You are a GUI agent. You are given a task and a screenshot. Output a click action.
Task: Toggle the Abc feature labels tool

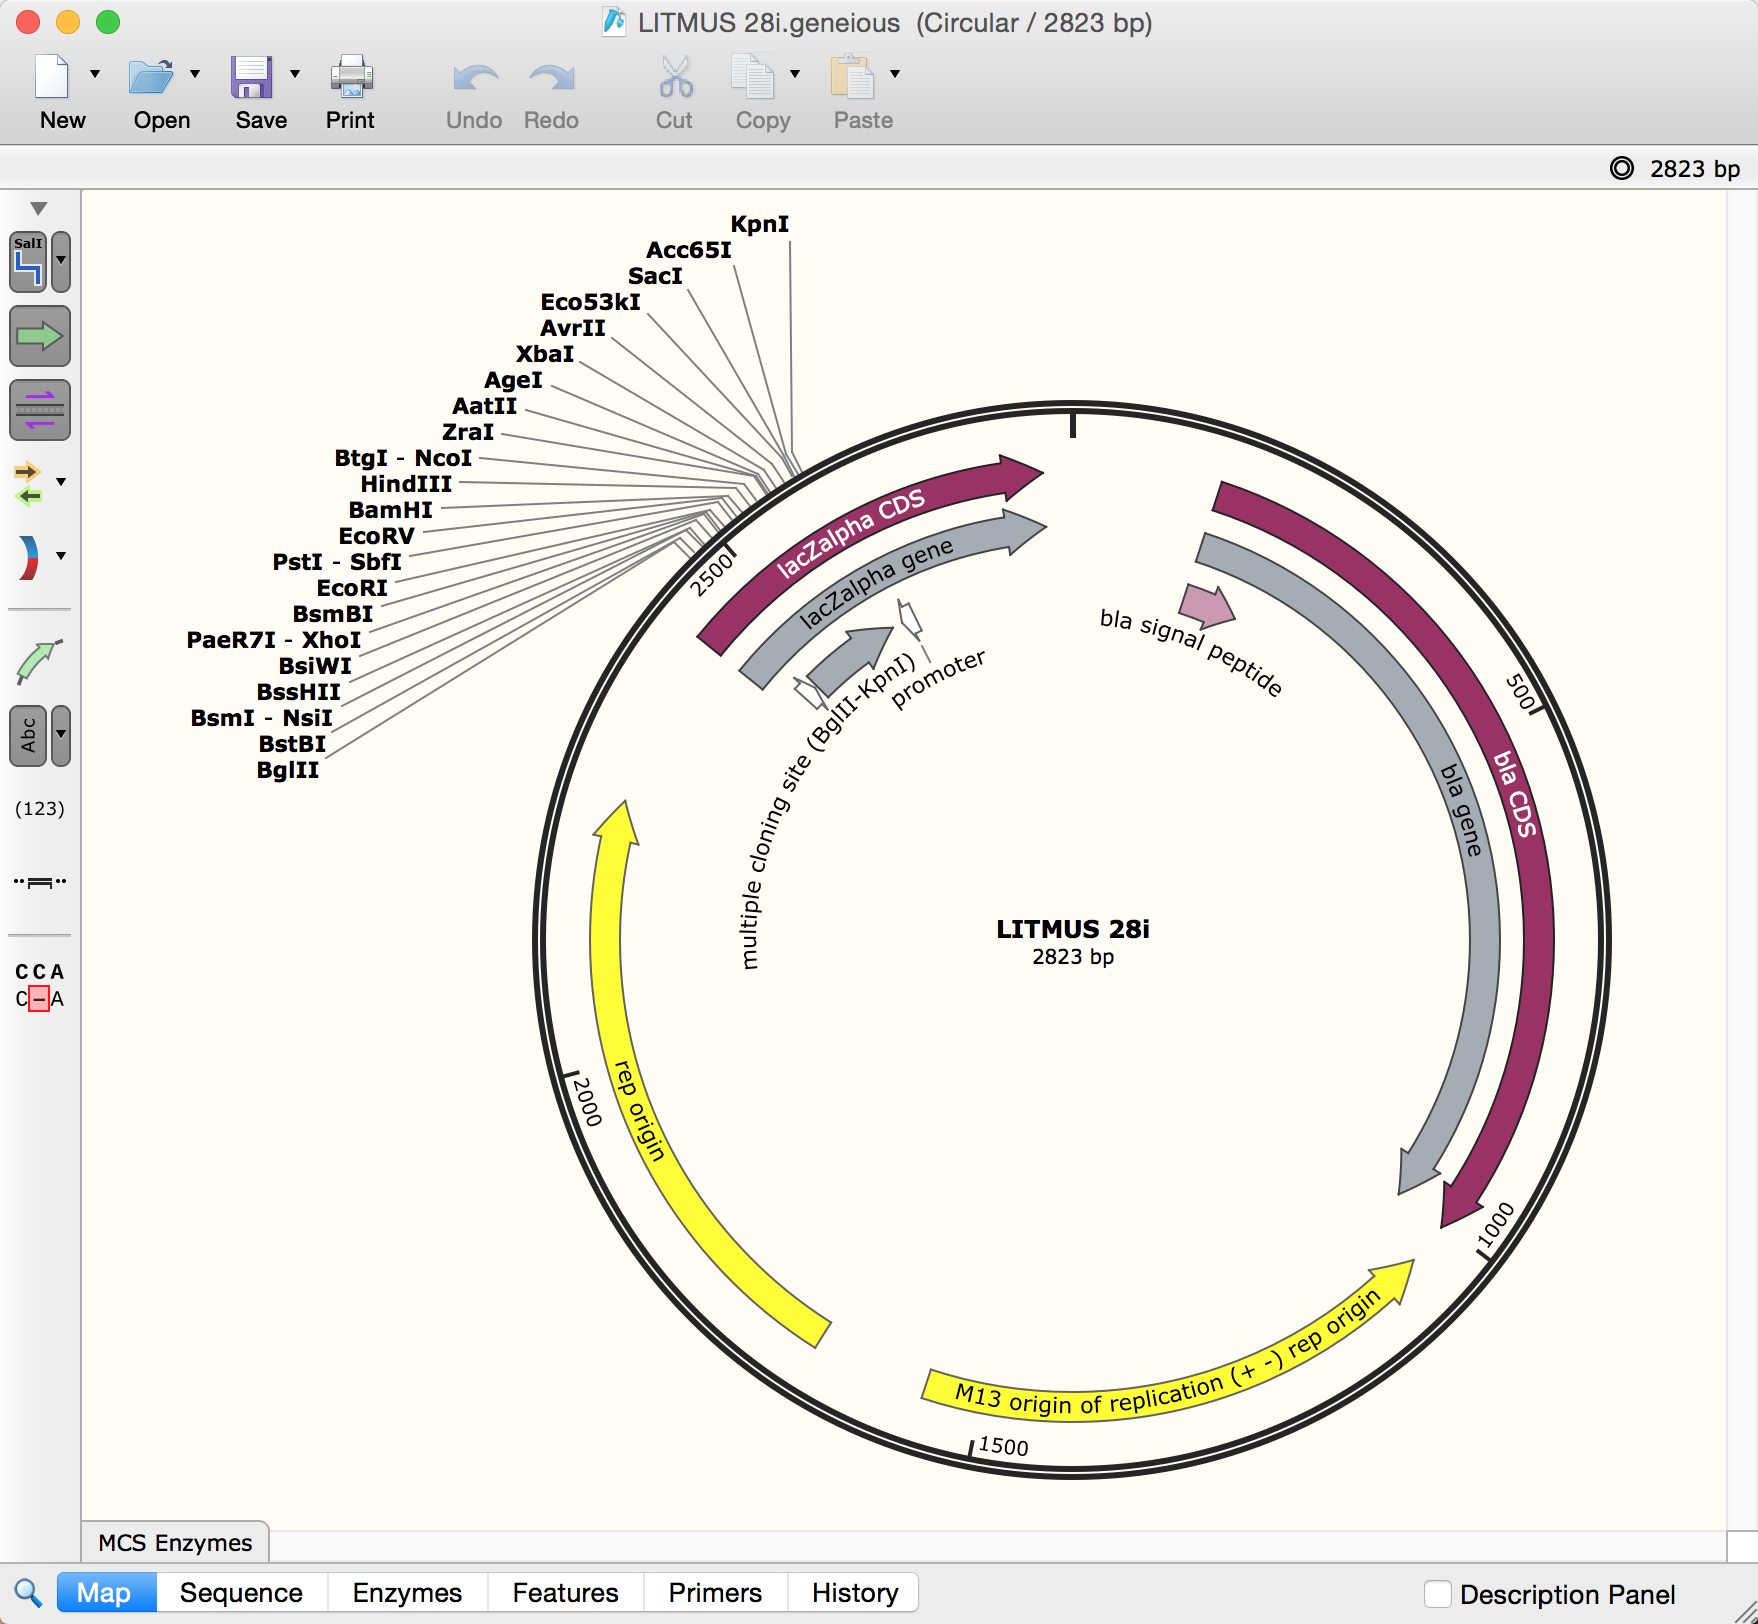coord(28,736)
